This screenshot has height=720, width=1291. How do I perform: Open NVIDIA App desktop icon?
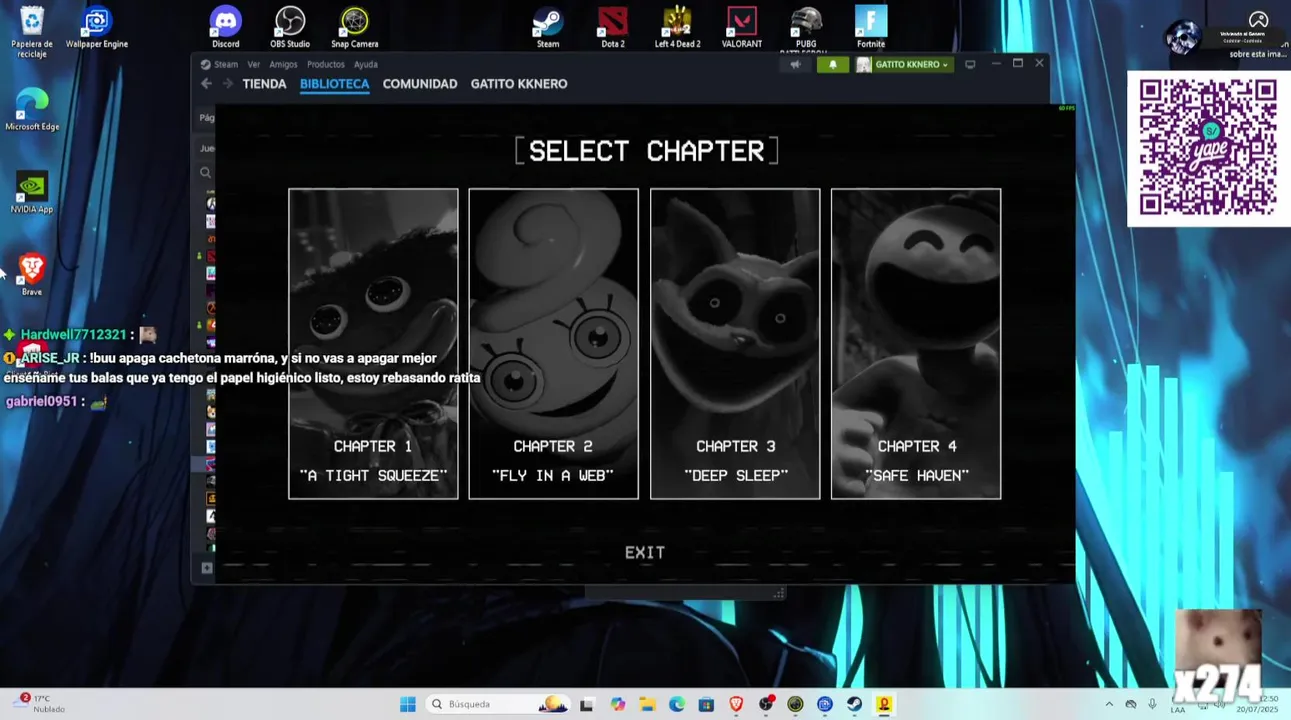tap(32, 192)
